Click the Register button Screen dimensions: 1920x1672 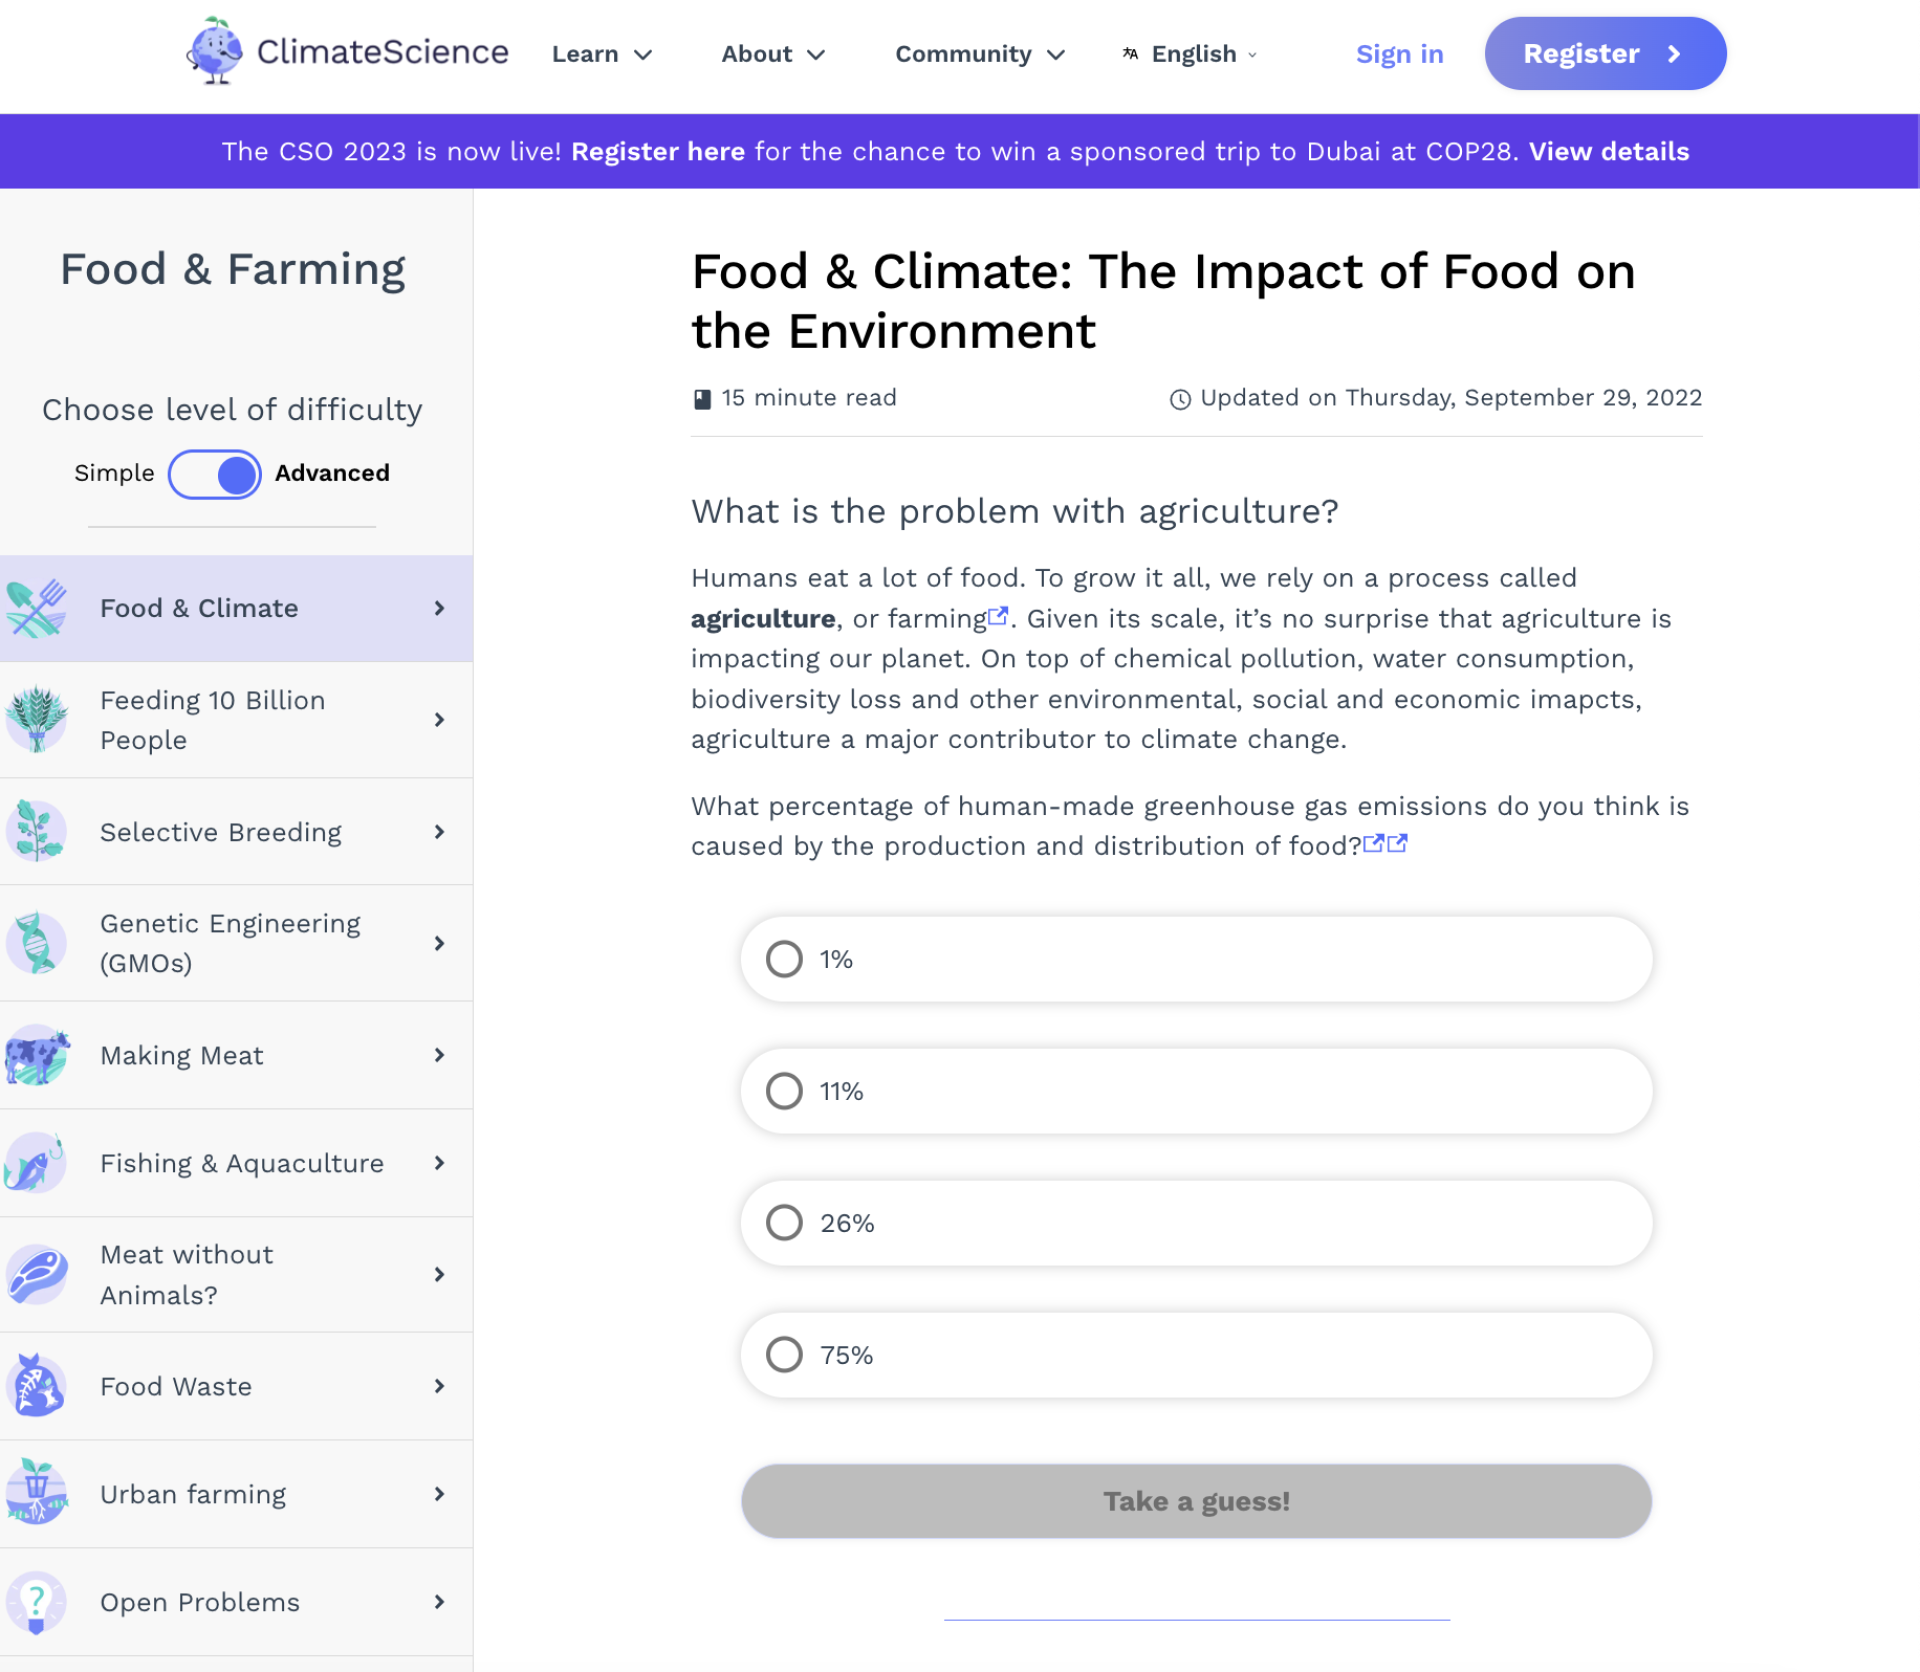[1604, 54]
